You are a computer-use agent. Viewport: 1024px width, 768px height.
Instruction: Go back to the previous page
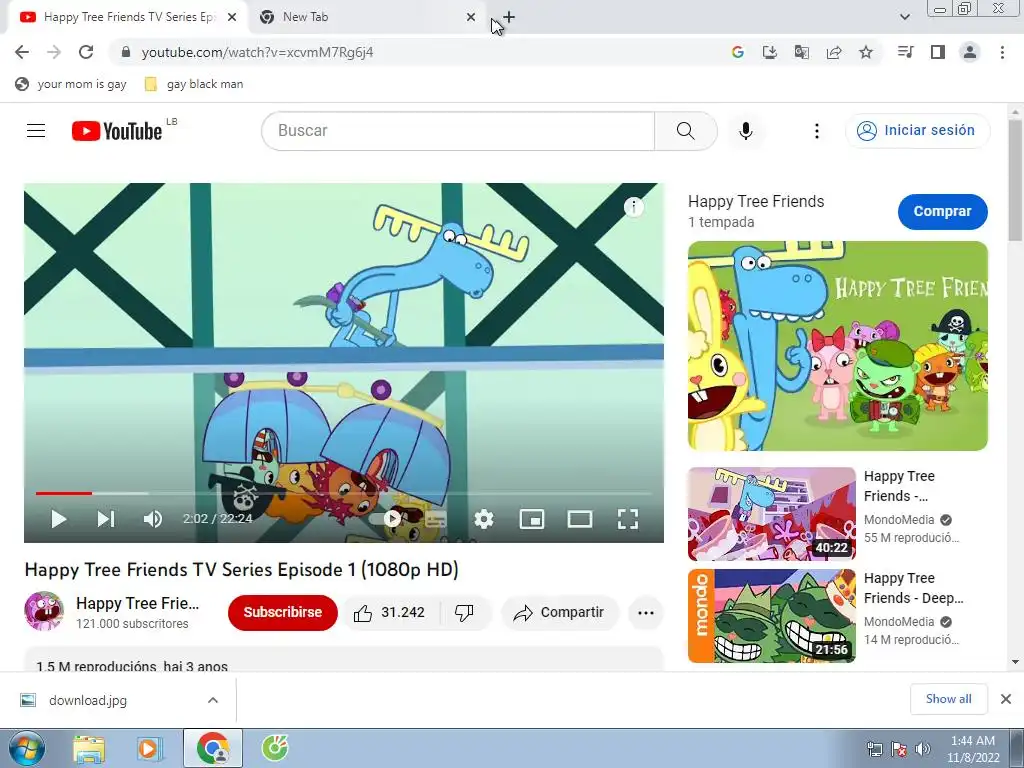click(x=22, y=52)
